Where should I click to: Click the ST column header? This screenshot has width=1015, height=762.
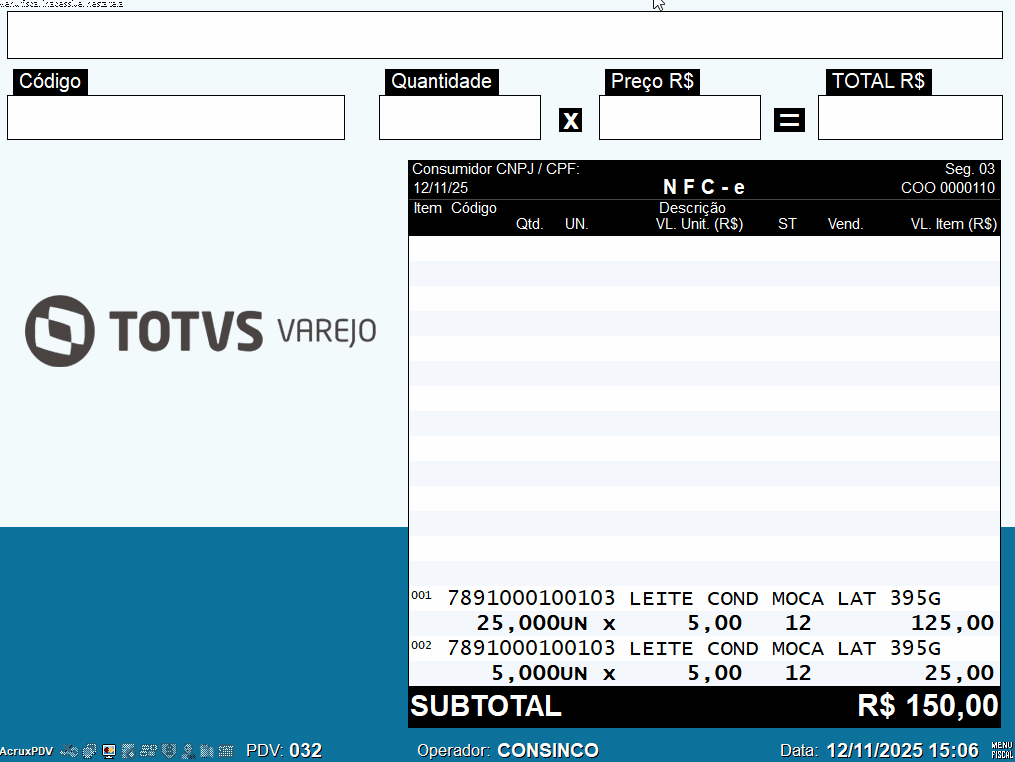coord(787,224)
